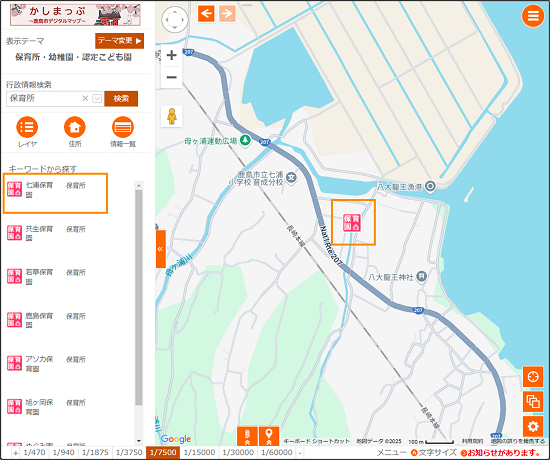This screenshot has width=550, height=460.
Task: Click the 八大龍王神社 shrine marker
Action: tap(421, 276)
